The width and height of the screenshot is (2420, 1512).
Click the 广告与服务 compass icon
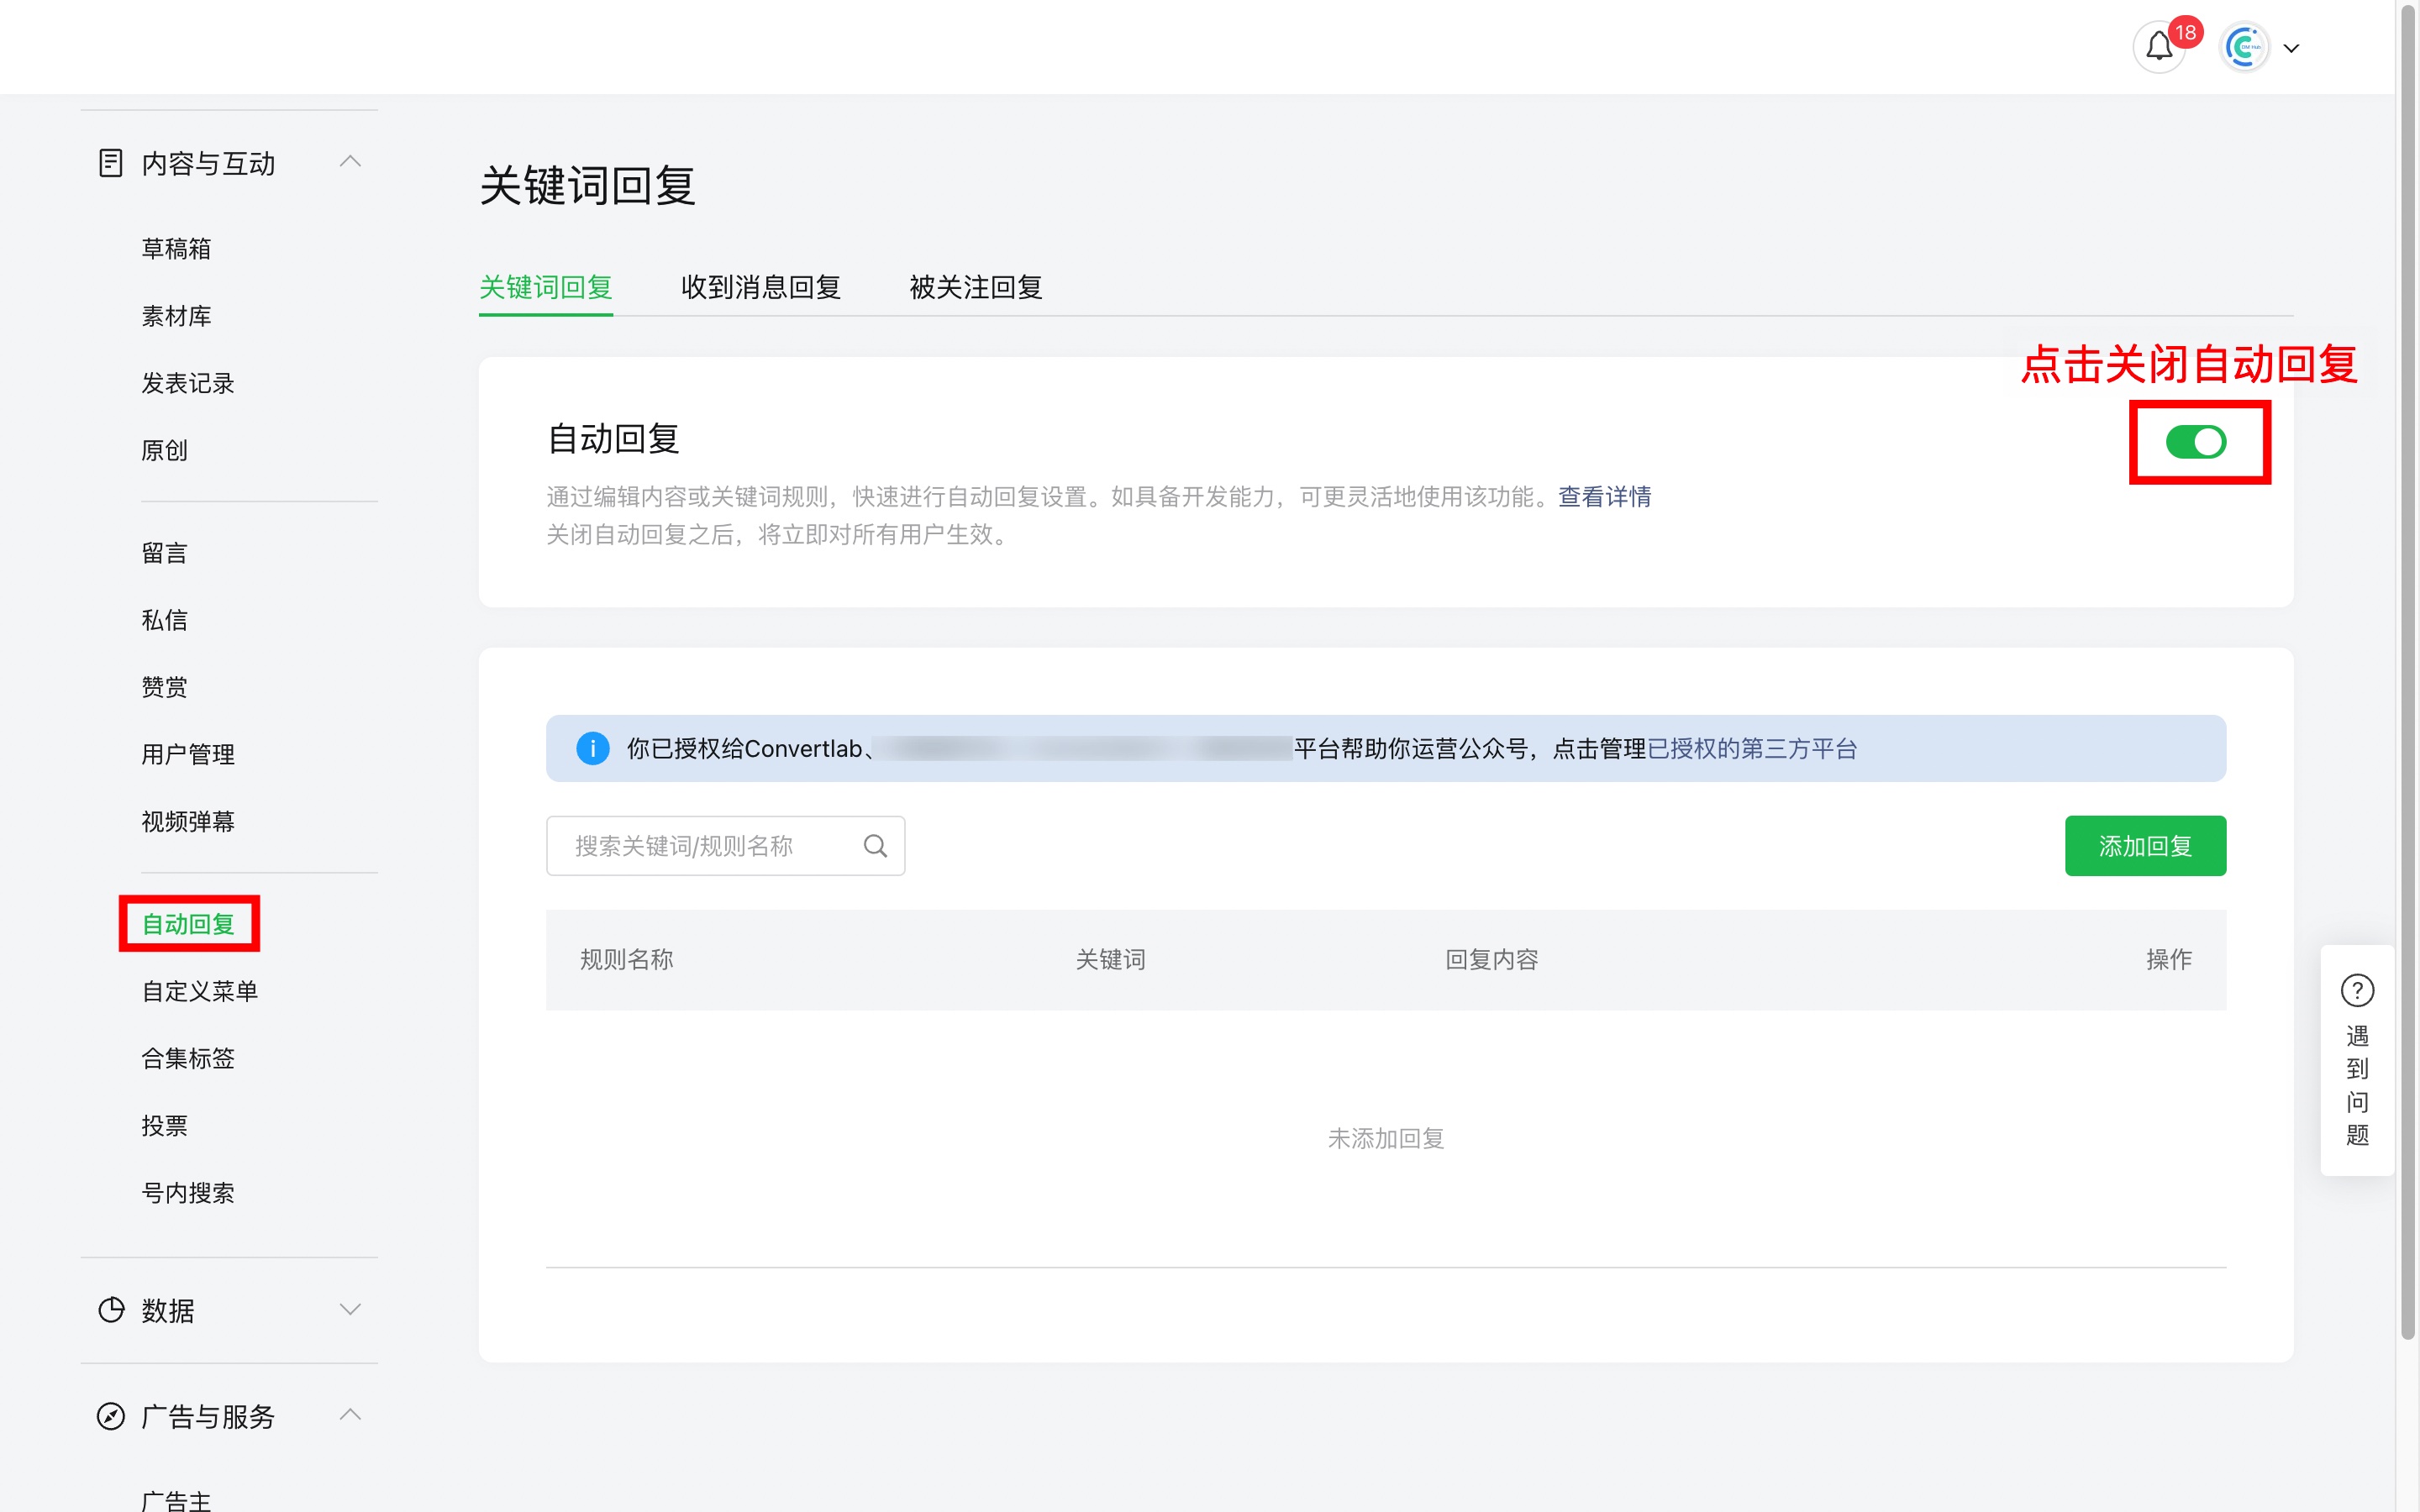pyautogui.click(x=110, y=1416)
